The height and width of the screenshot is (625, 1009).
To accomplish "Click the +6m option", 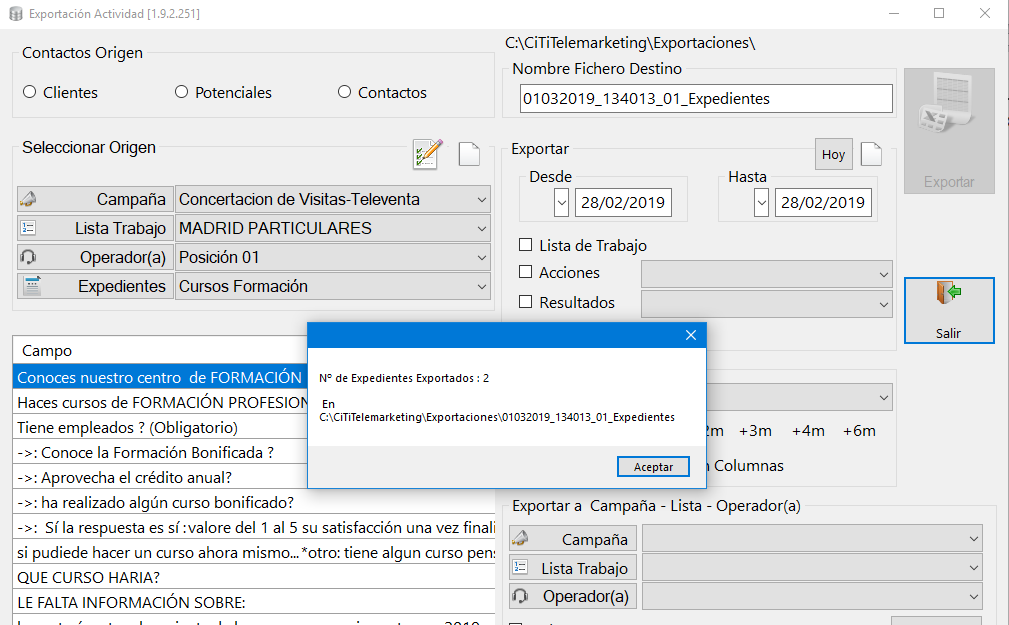I will [x=859, y=431].
